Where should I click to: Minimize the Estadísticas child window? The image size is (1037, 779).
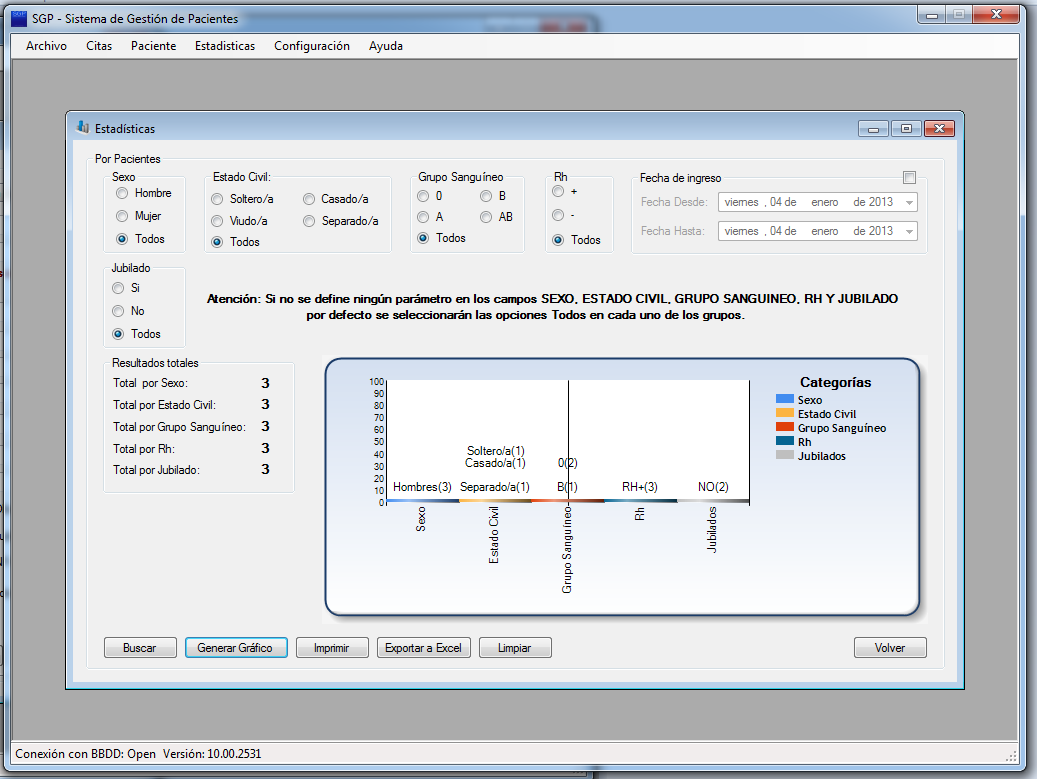tap(873, 128)
